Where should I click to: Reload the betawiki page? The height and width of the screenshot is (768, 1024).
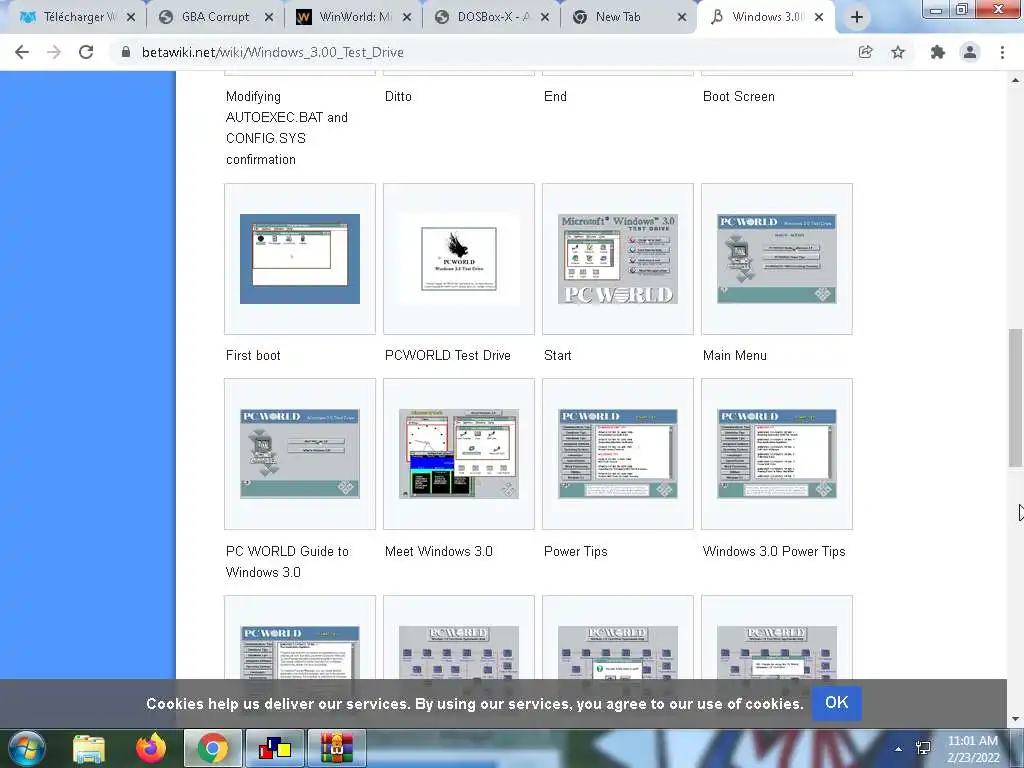click(86, 52)
